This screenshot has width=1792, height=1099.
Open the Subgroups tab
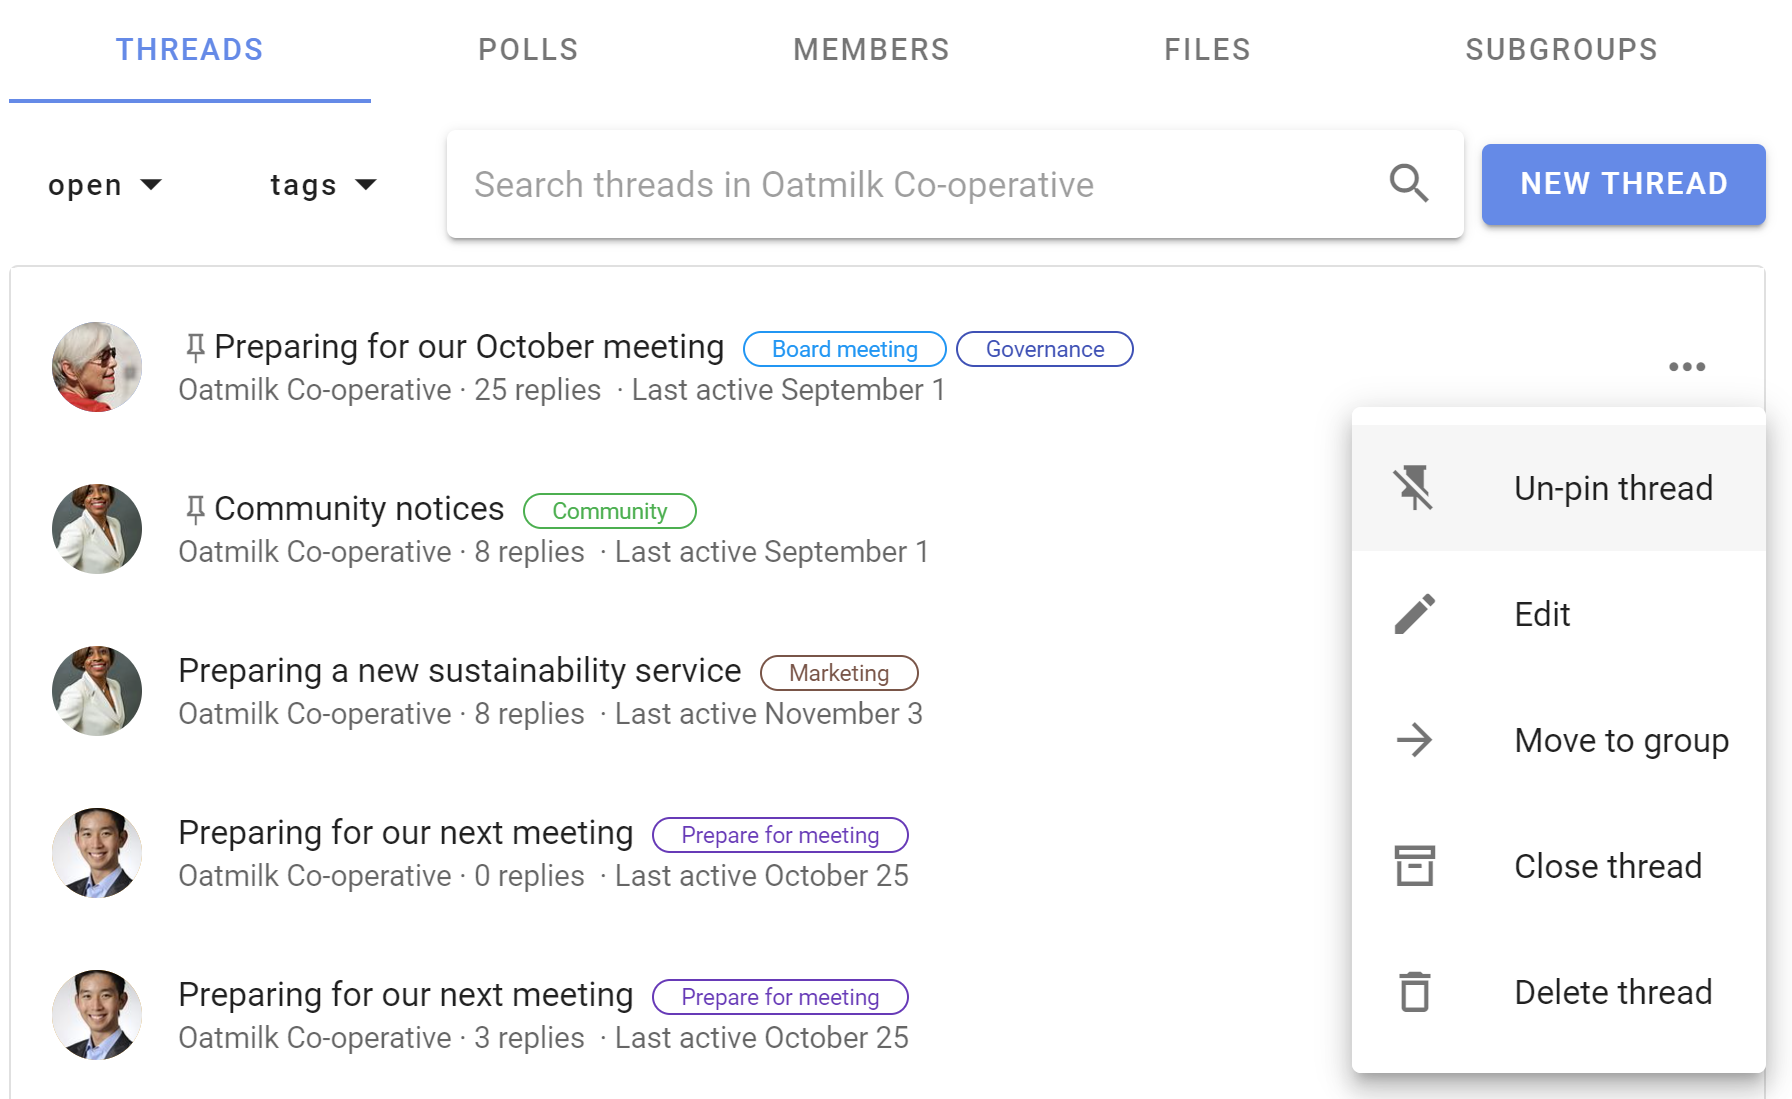tap(1561, 50)
